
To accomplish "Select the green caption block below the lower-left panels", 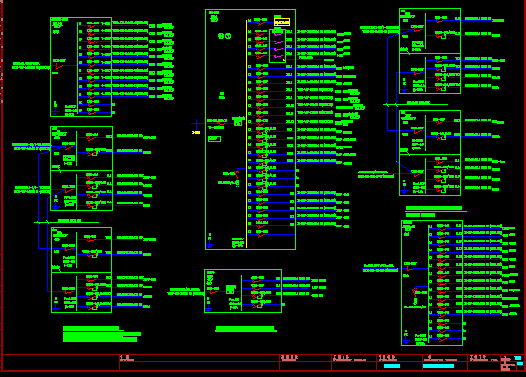I will tap(102, 334).
